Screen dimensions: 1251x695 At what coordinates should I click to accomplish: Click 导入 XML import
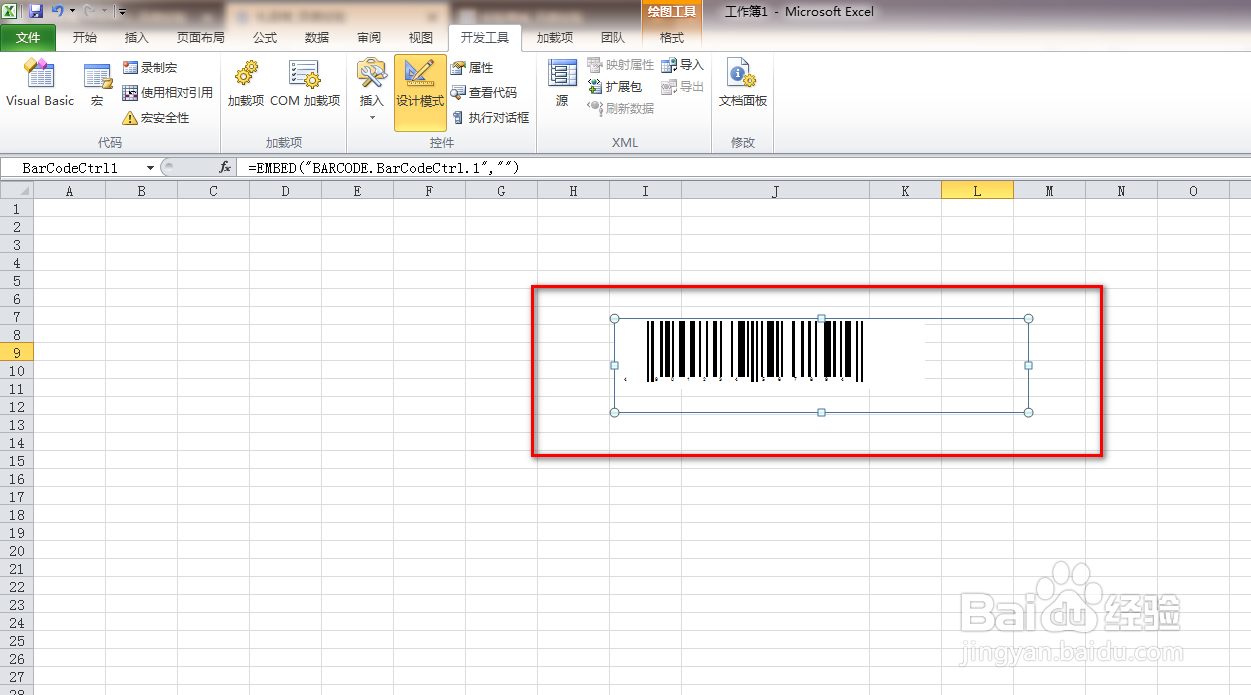[x=683, y=65]
